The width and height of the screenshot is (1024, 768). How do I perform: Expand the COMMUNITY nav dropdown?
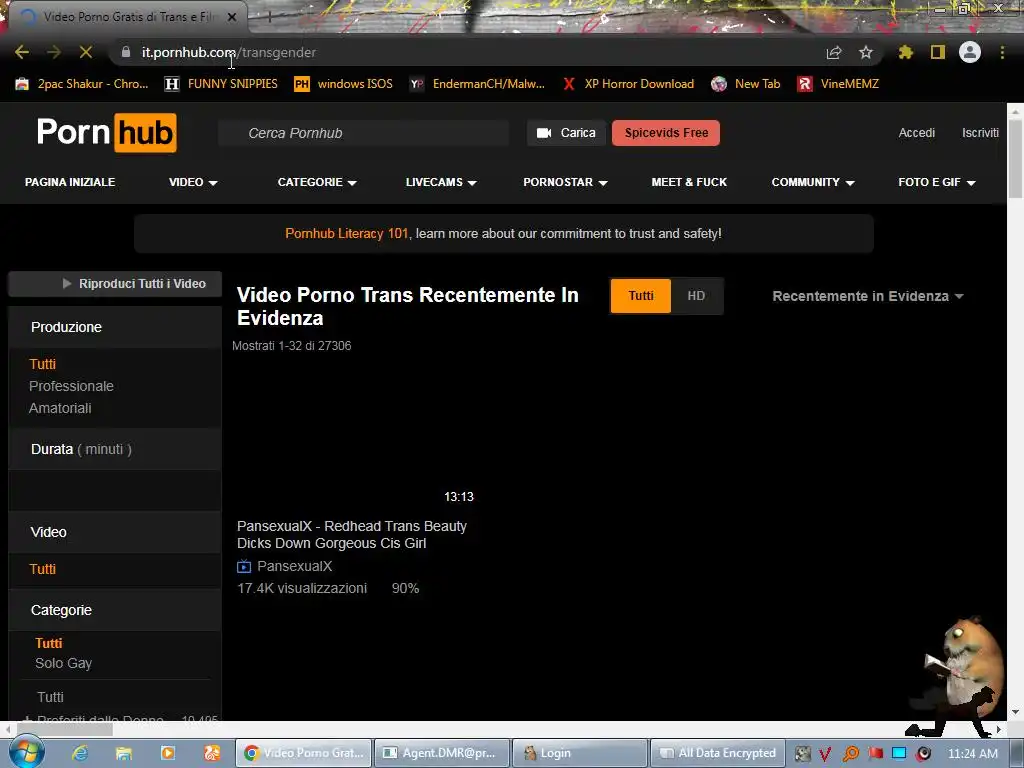(812, 182)
